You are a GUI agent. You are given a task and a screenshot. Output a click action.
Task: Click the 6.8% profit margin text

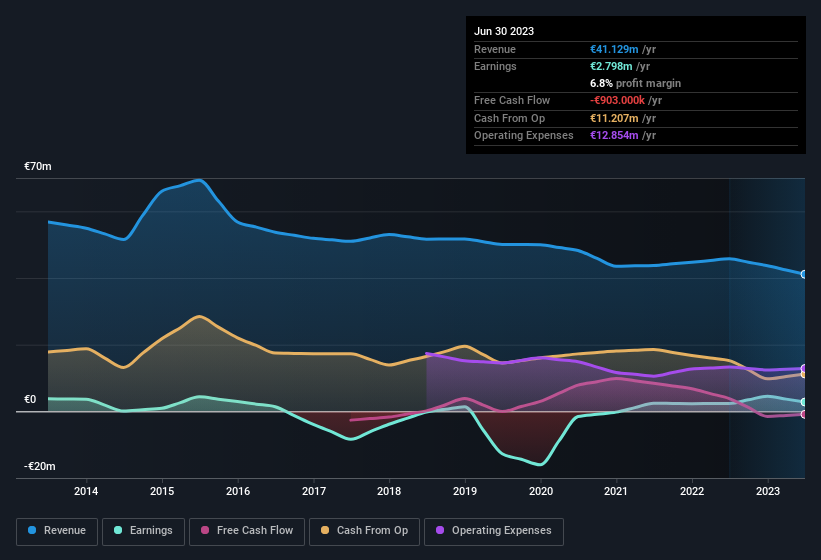click(635, 83)
